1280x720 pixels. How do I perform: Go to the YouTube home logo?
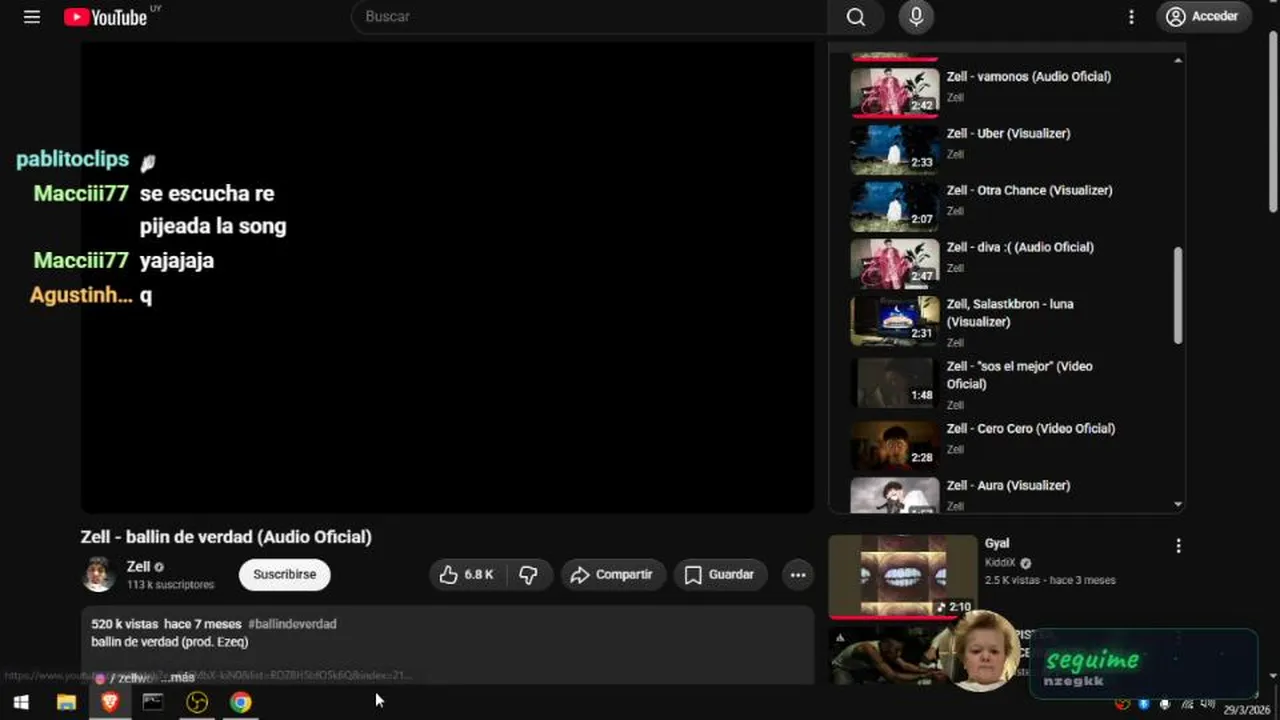tap(106, 17)
